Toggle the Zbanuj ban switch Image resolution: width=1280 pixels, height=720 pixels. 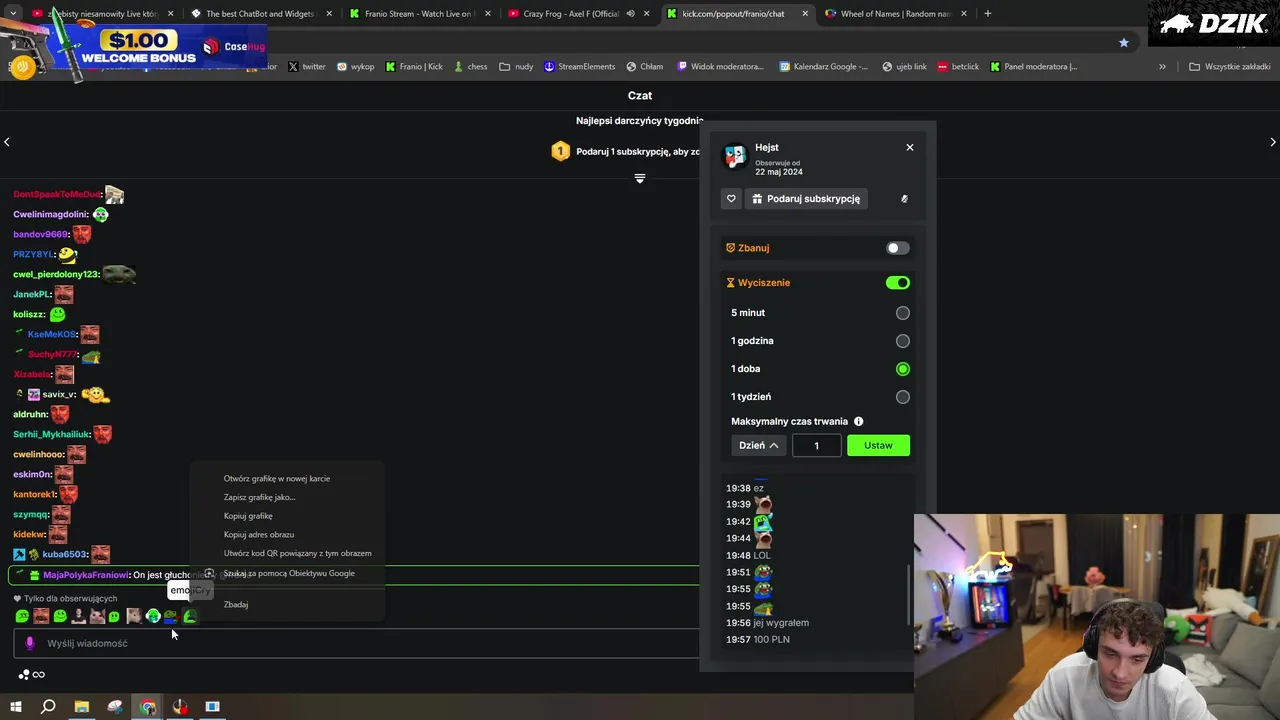[898, 248]
